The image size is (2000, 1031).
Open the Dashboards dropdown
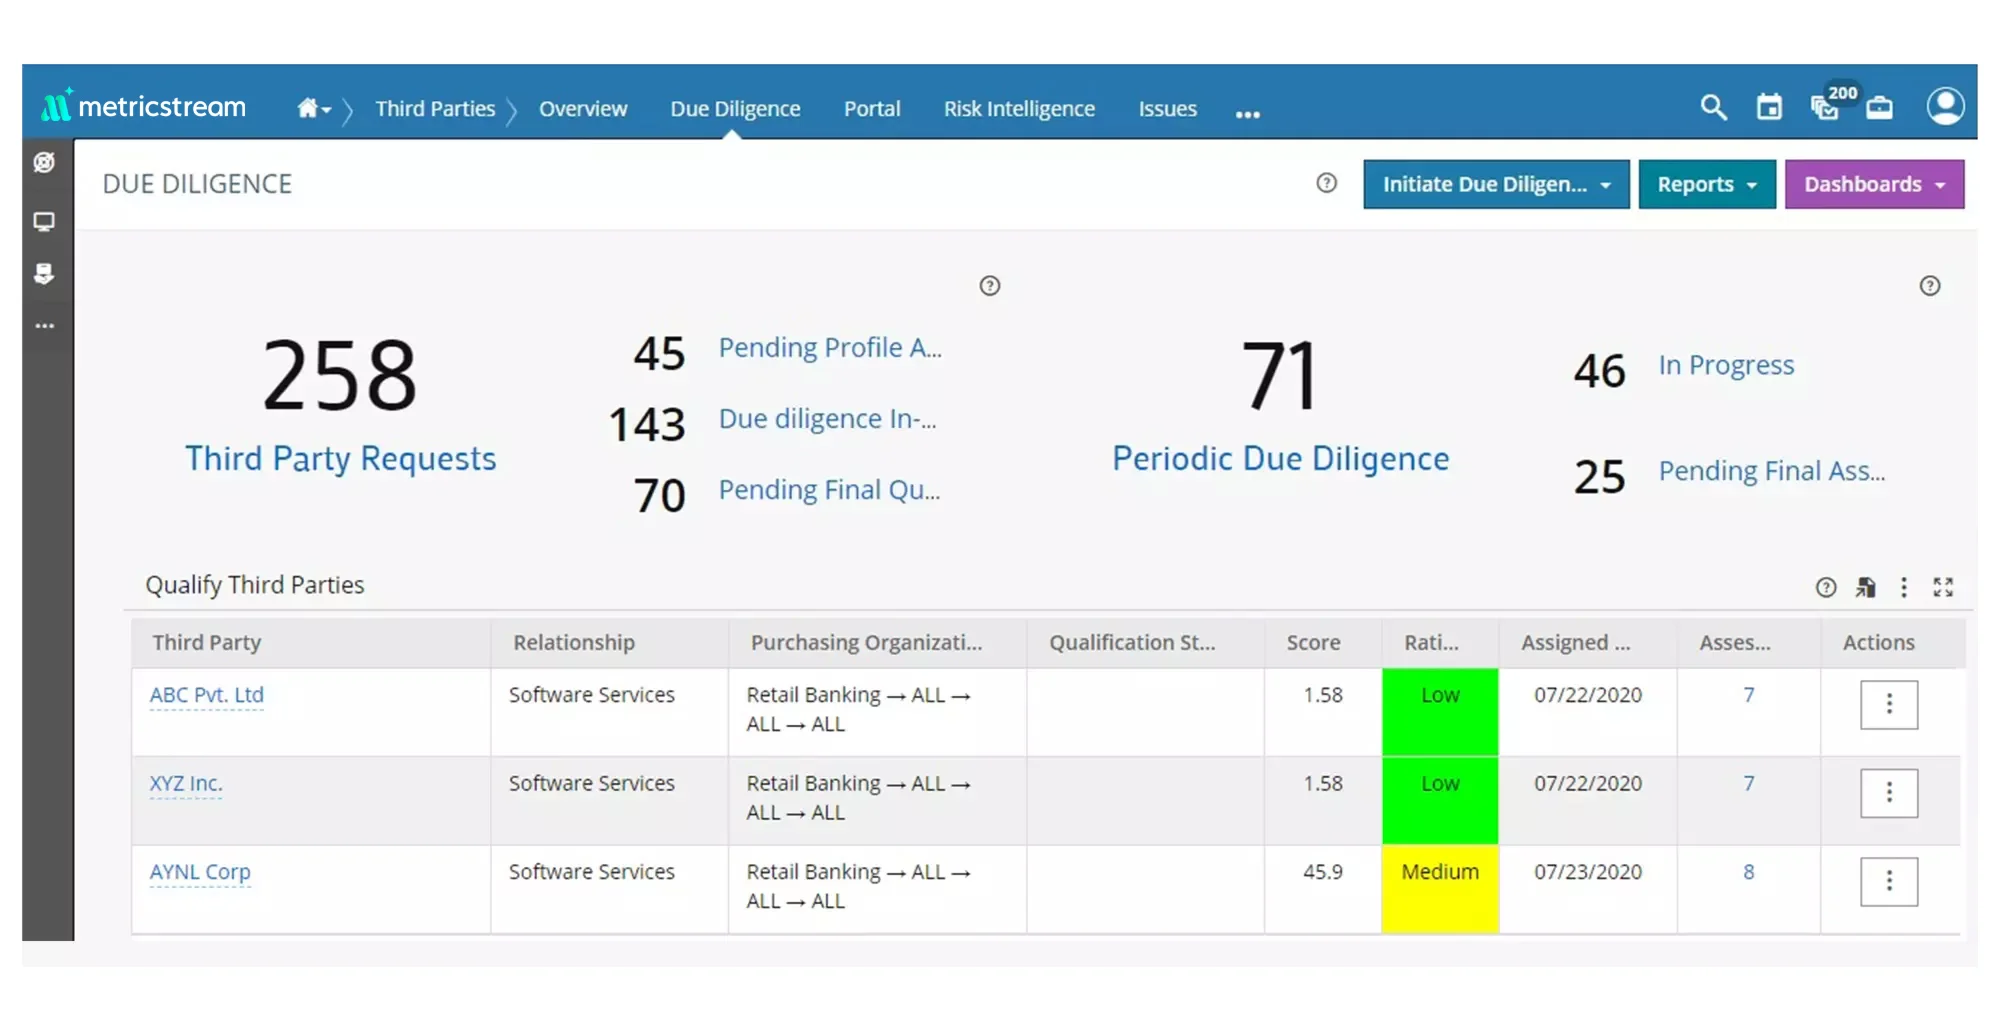1874,184
